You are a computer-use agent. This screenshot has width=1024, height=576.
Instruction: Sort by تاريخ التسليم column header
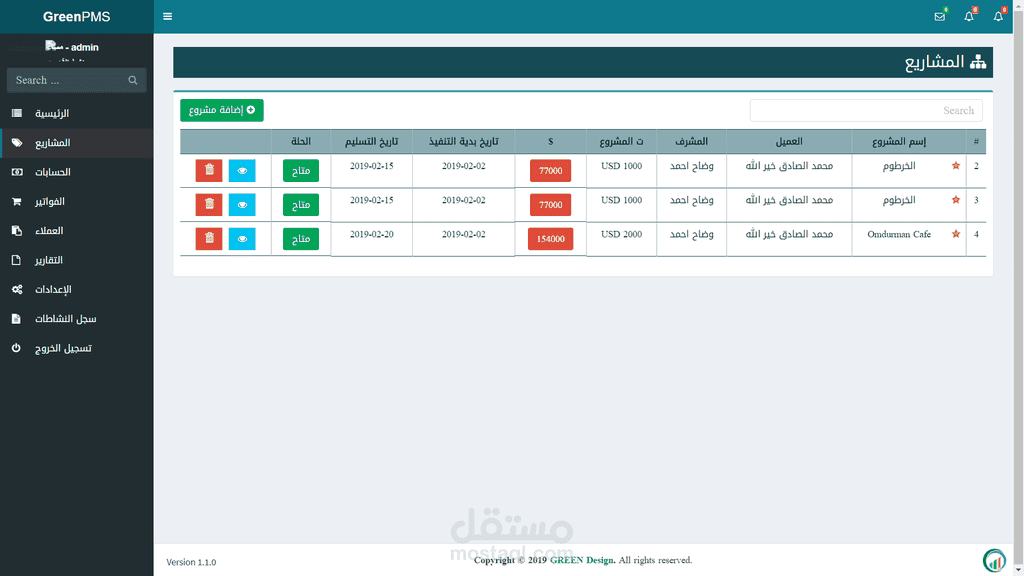coord(371,142)
